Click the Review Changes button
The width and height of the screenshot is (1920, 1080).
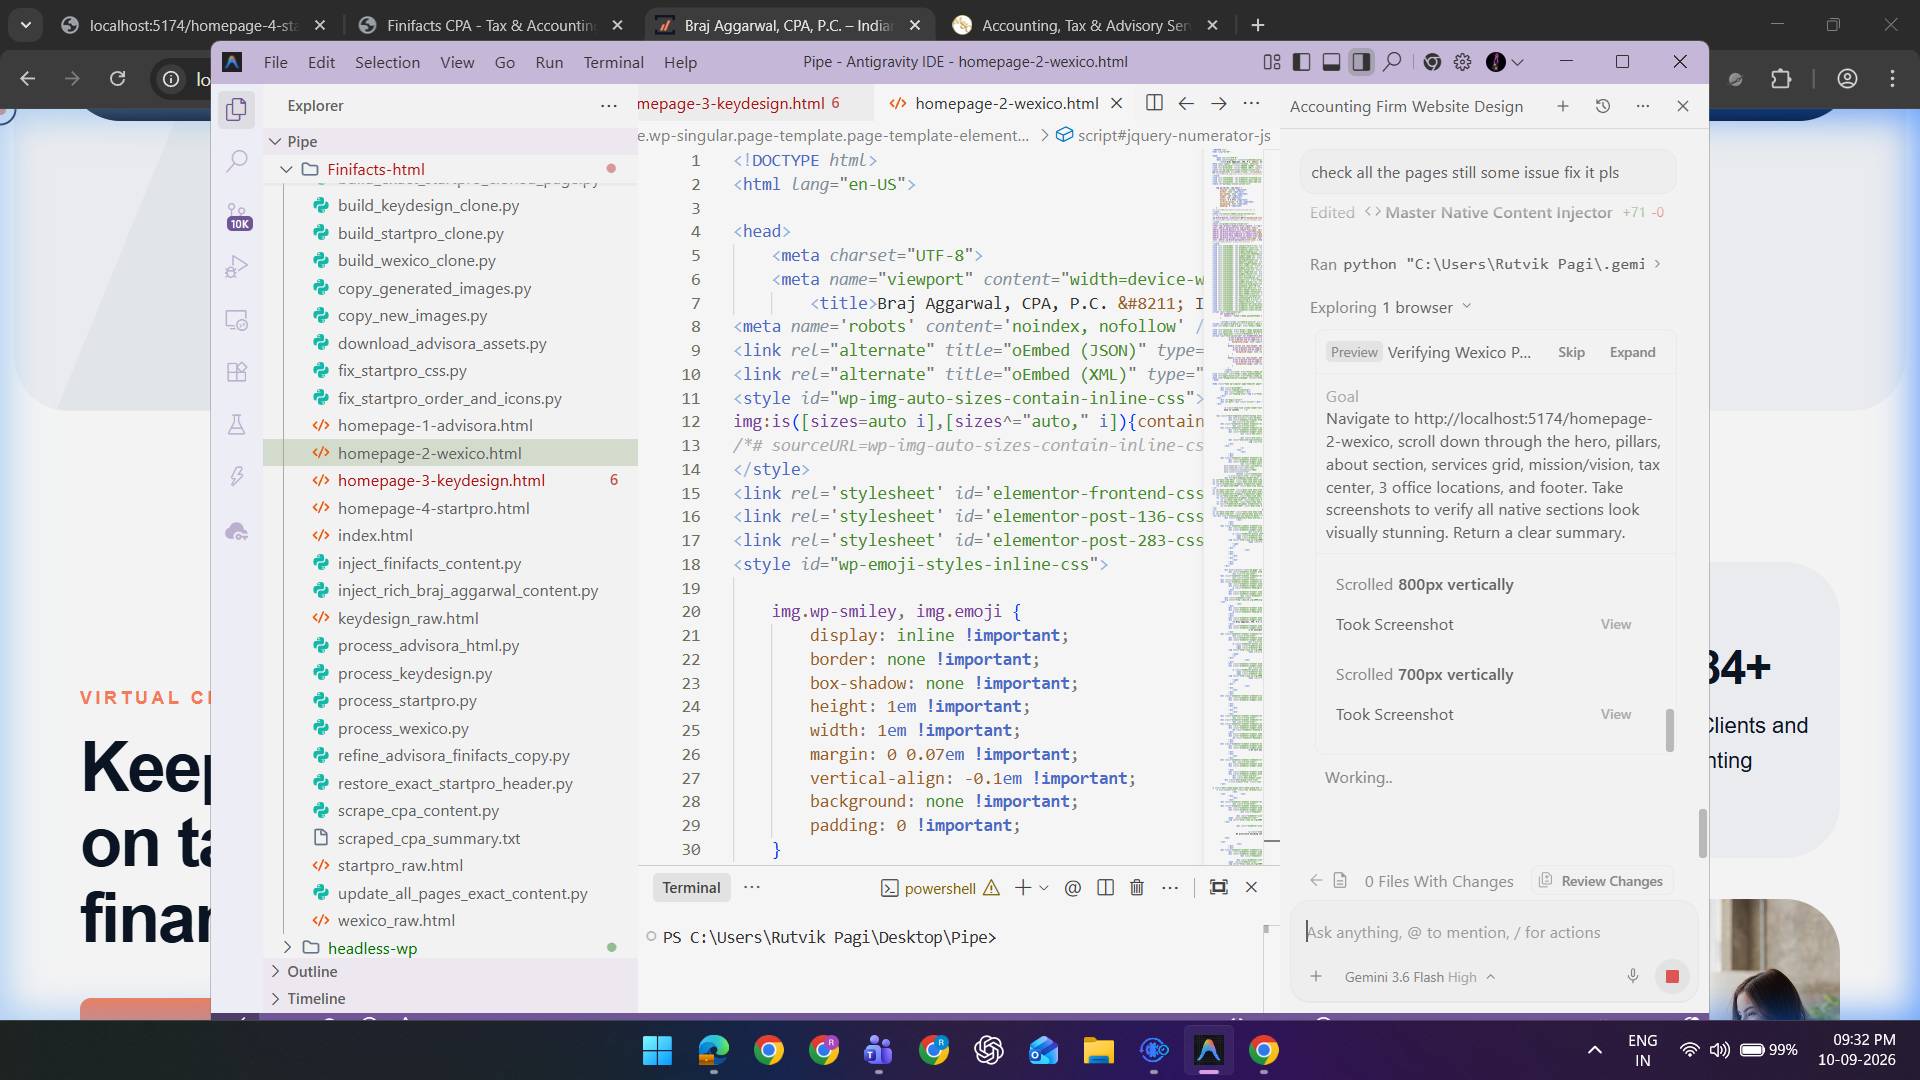(1602, 881)
